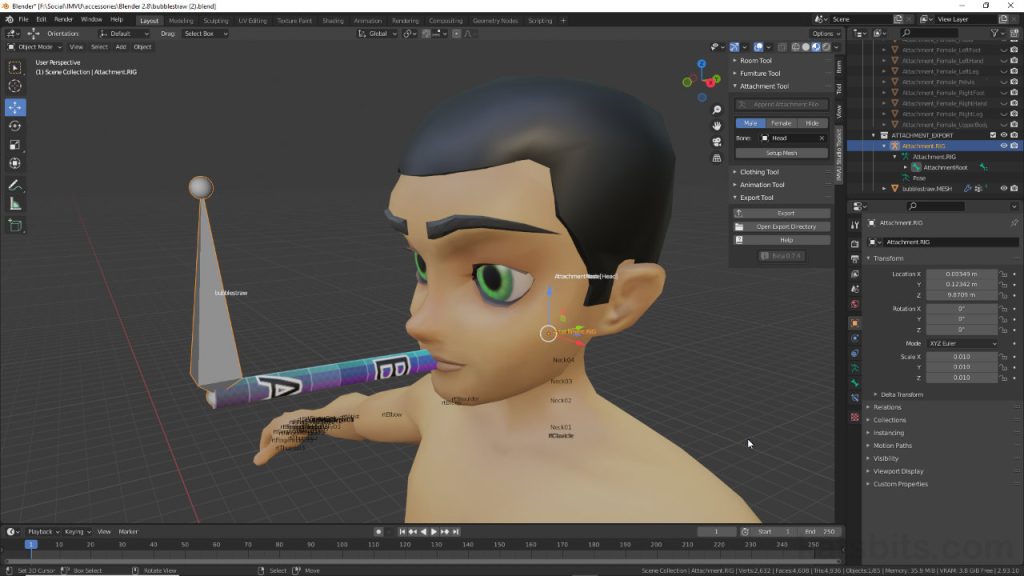Click the Object Mode editor type icon
The height and width of the screenshot is (576, 1024).
[10, 46]
